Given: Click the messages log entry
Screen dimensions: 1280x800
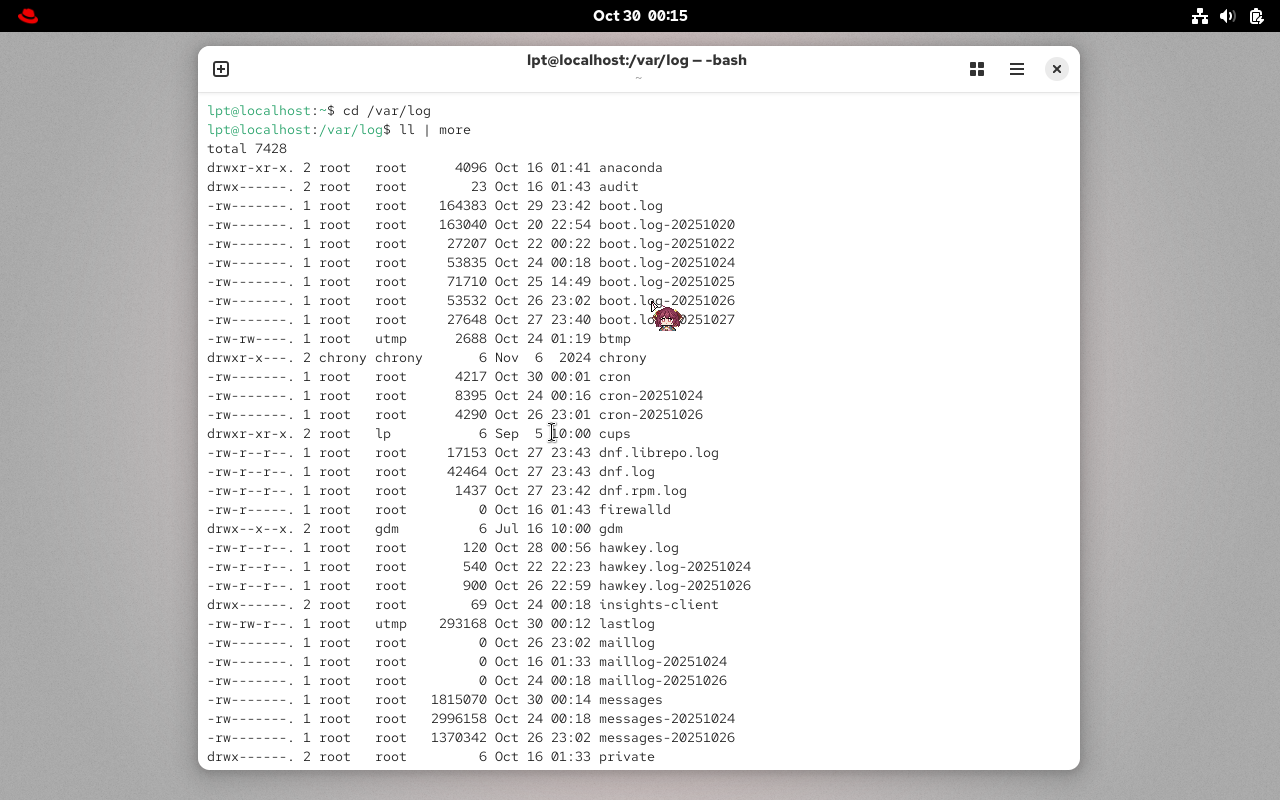Looking at the screenshot, I should [630, 699].
